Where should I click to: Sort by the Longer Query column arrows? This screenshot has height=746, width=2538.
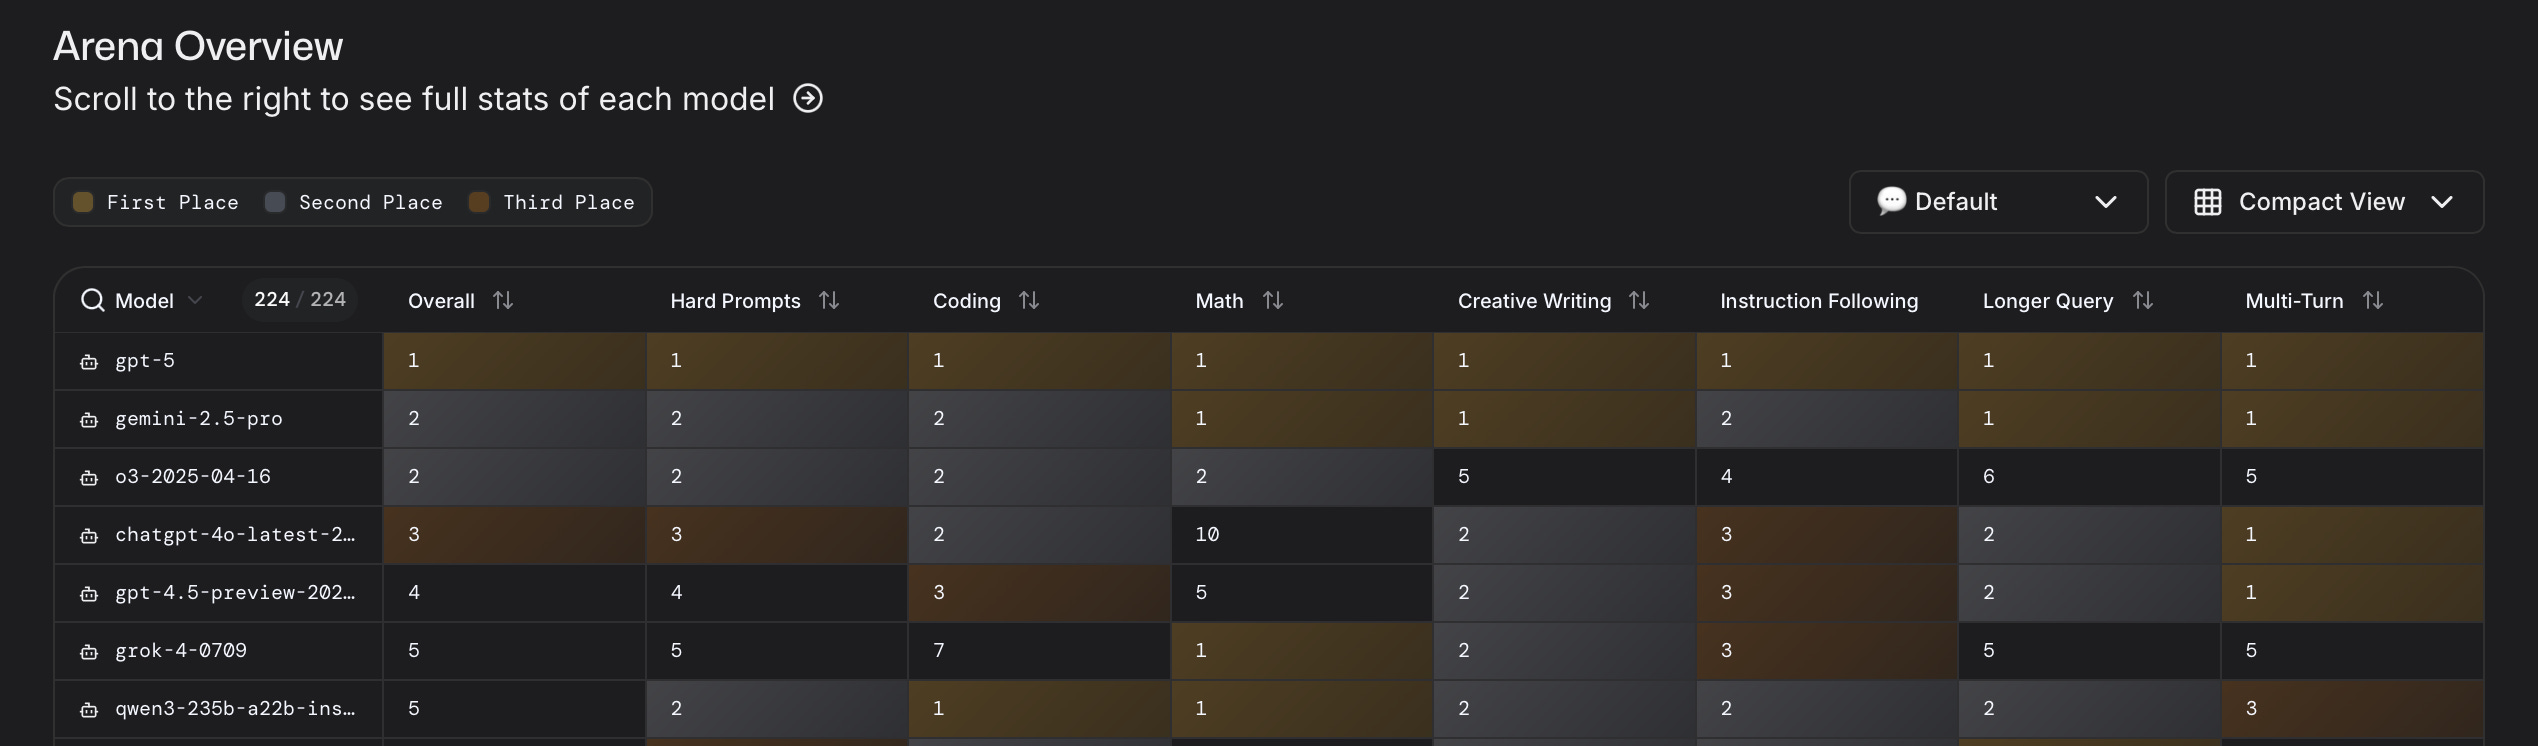pyautogui.click(x=2143, y=300)
